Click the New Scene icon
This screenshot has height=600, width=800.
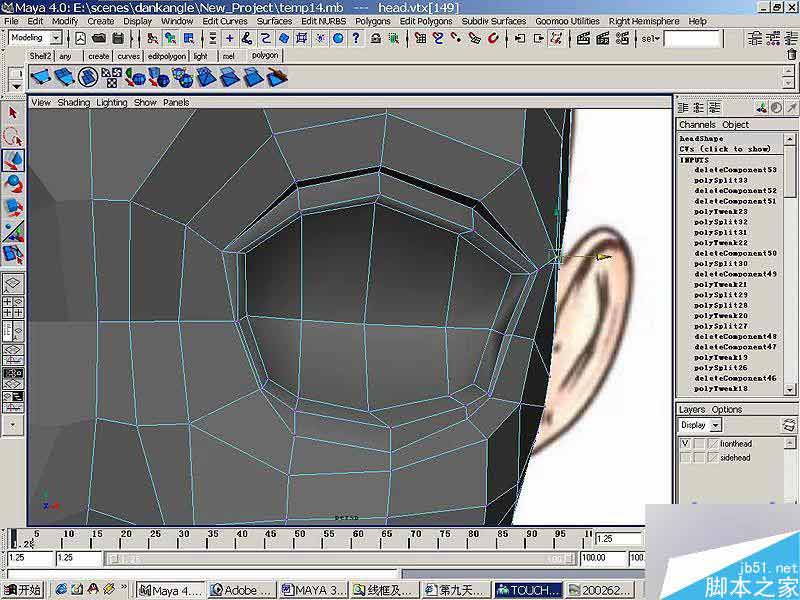81,38
